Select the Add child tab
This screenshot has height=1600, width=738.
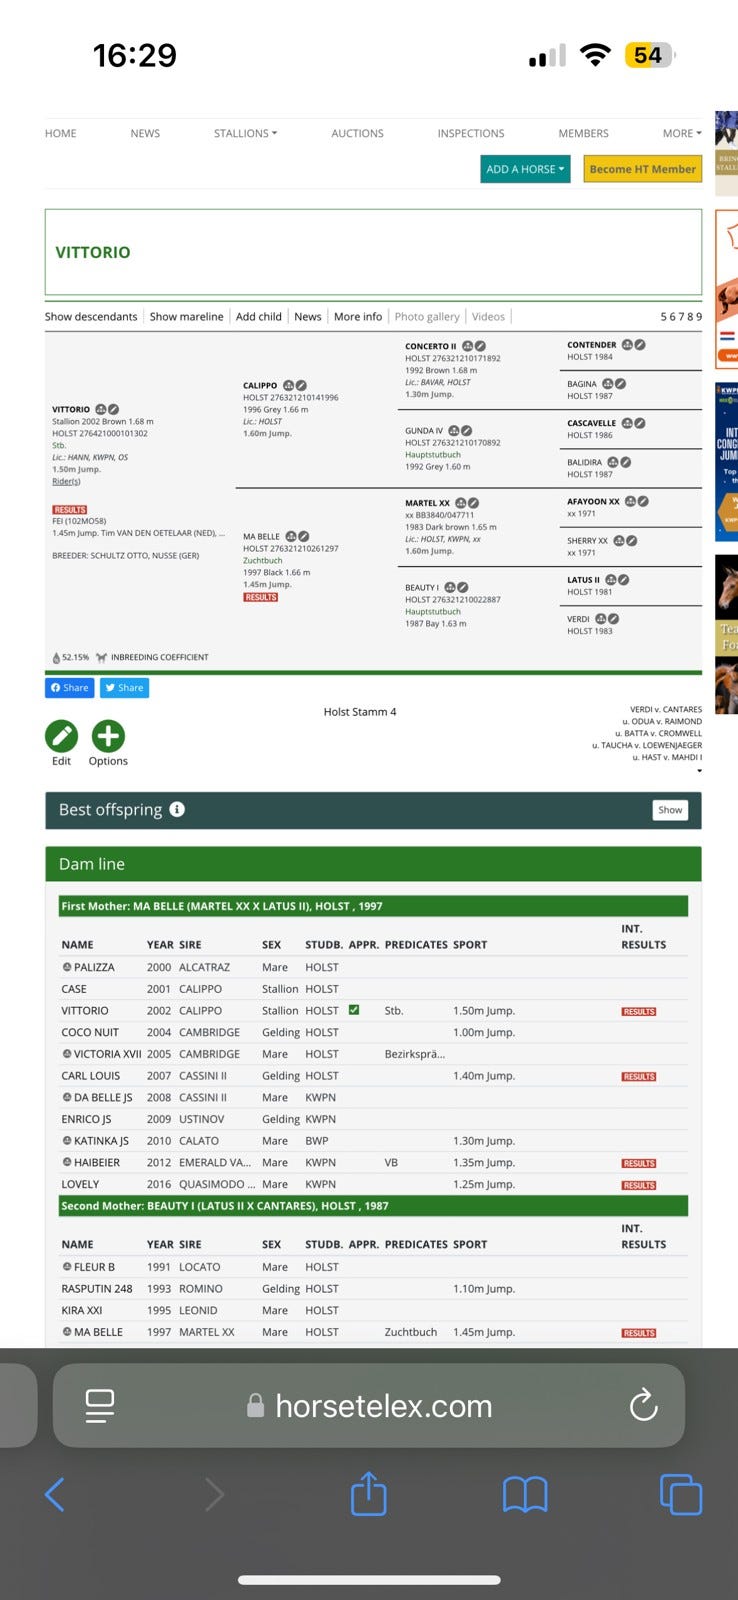click(259, 316)
